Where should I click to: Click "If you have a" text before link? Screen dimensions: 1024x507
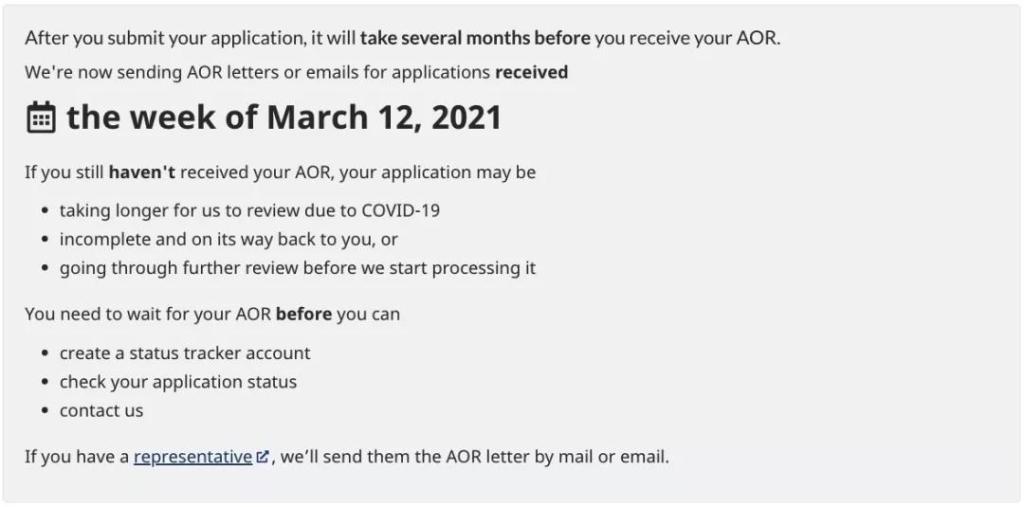tap(76, 457)
